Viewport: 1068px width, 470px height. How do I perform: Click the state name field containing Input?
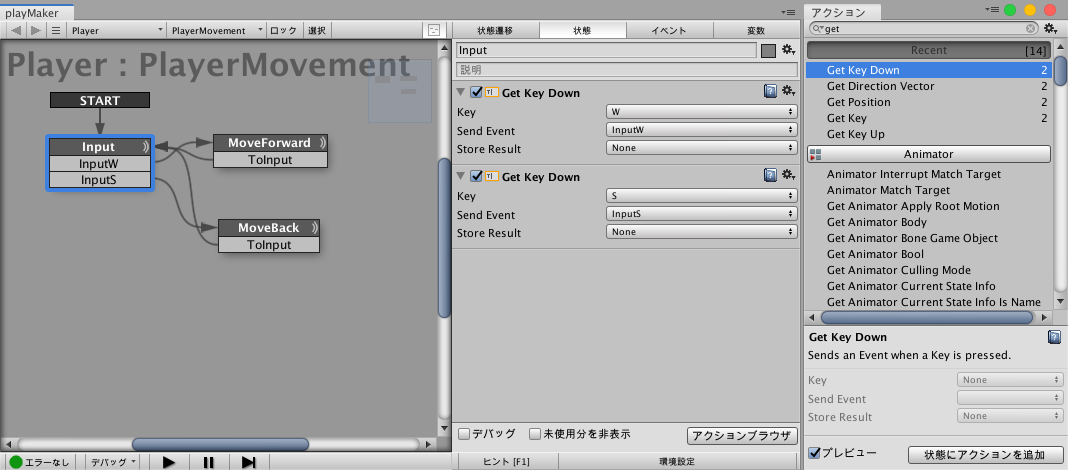click(x=606, y=50)
